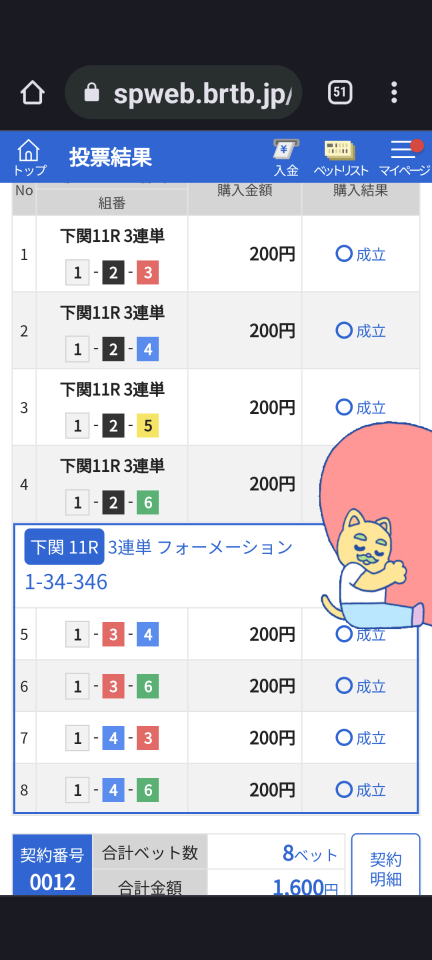Tap the 1-34-346 formation text

(x=66, y=582)
